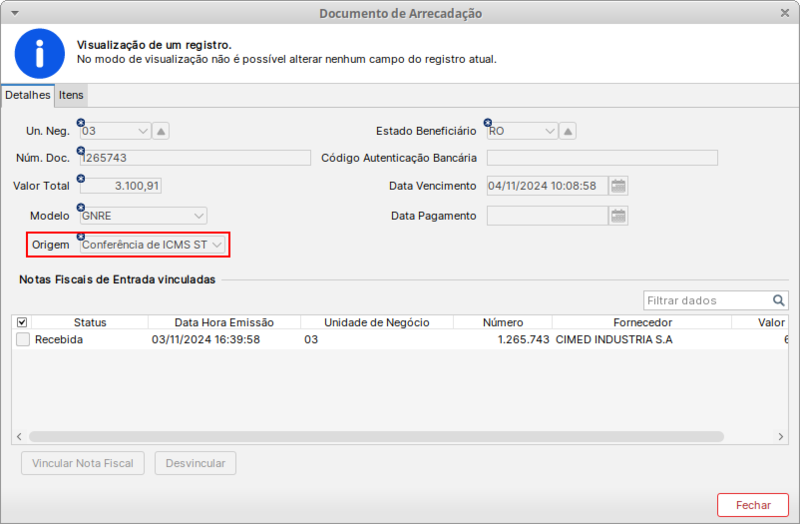Click the scroll-left arrow of the table
The height and width of the screenshot is (524, 800).
coord(19,437)
